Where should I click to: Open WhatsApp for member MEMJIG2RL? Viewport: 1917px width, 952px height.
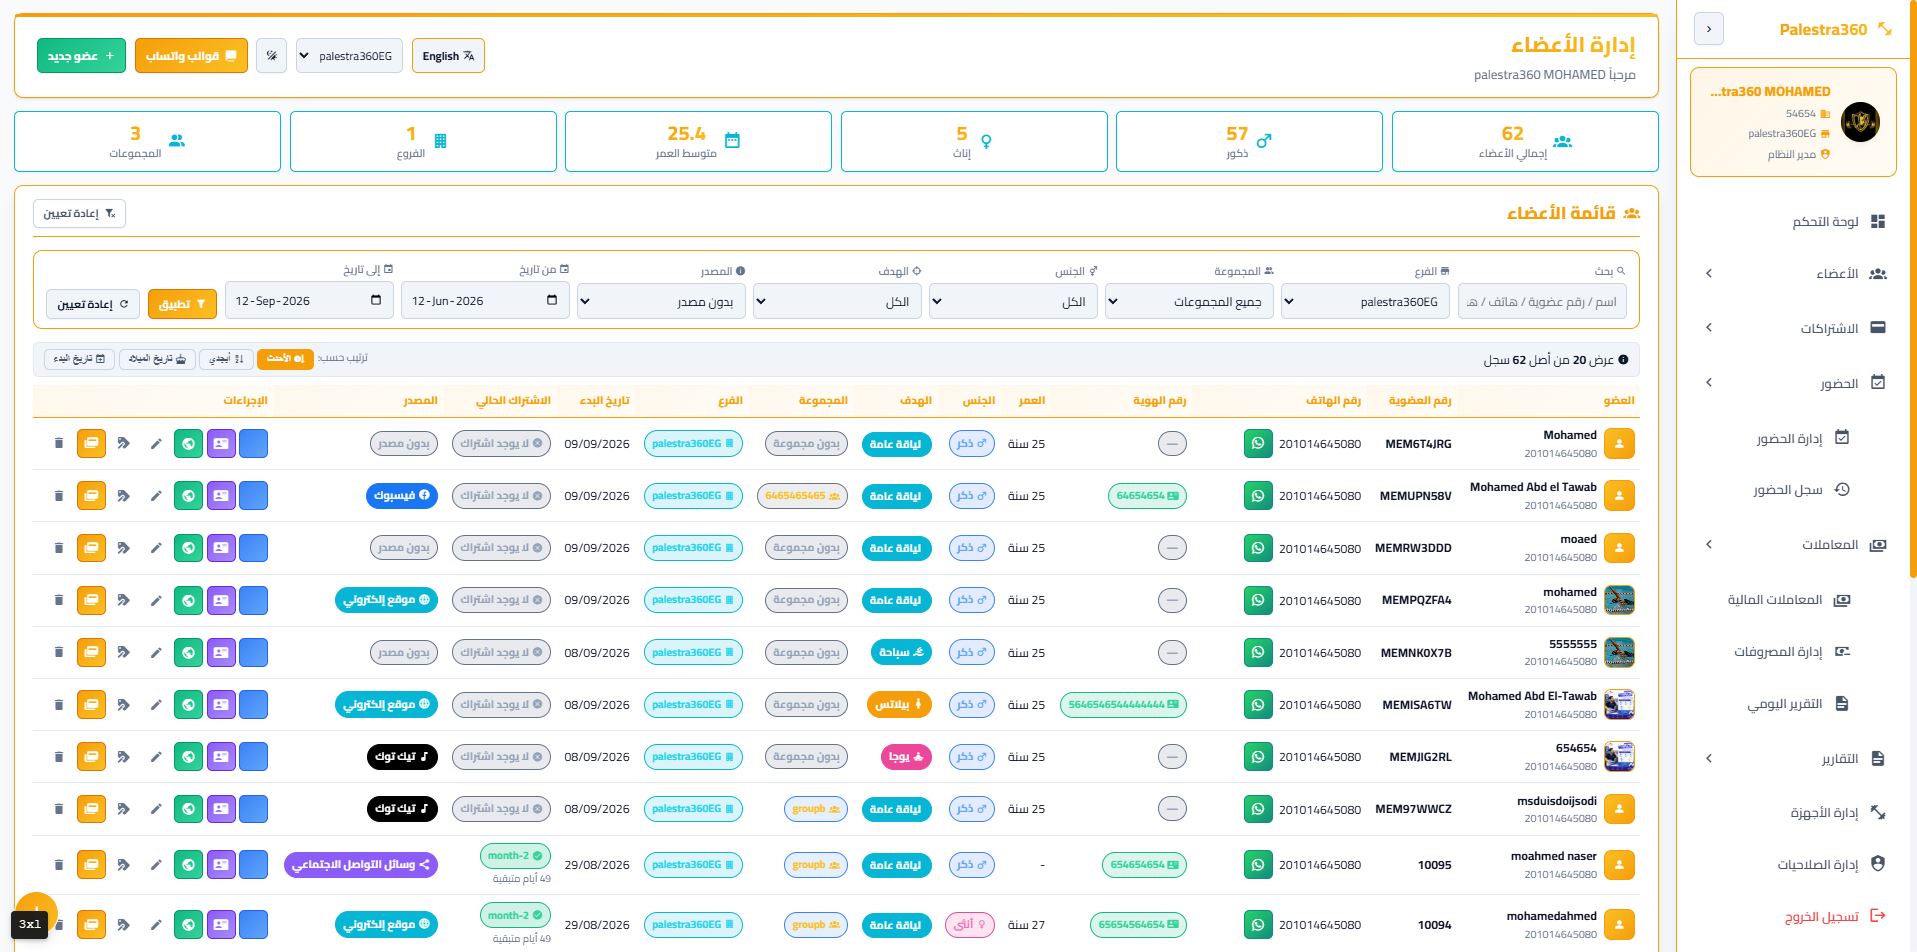pos(1258,757)
